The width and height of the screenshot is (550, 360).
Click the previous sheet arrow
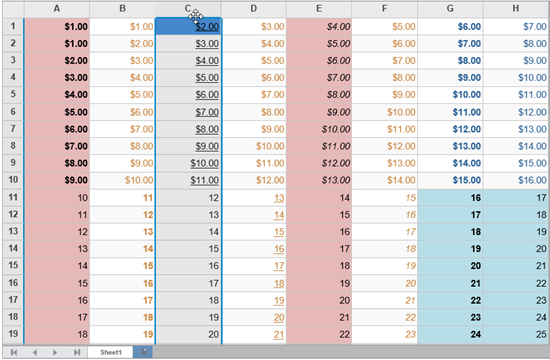(35, 352)
